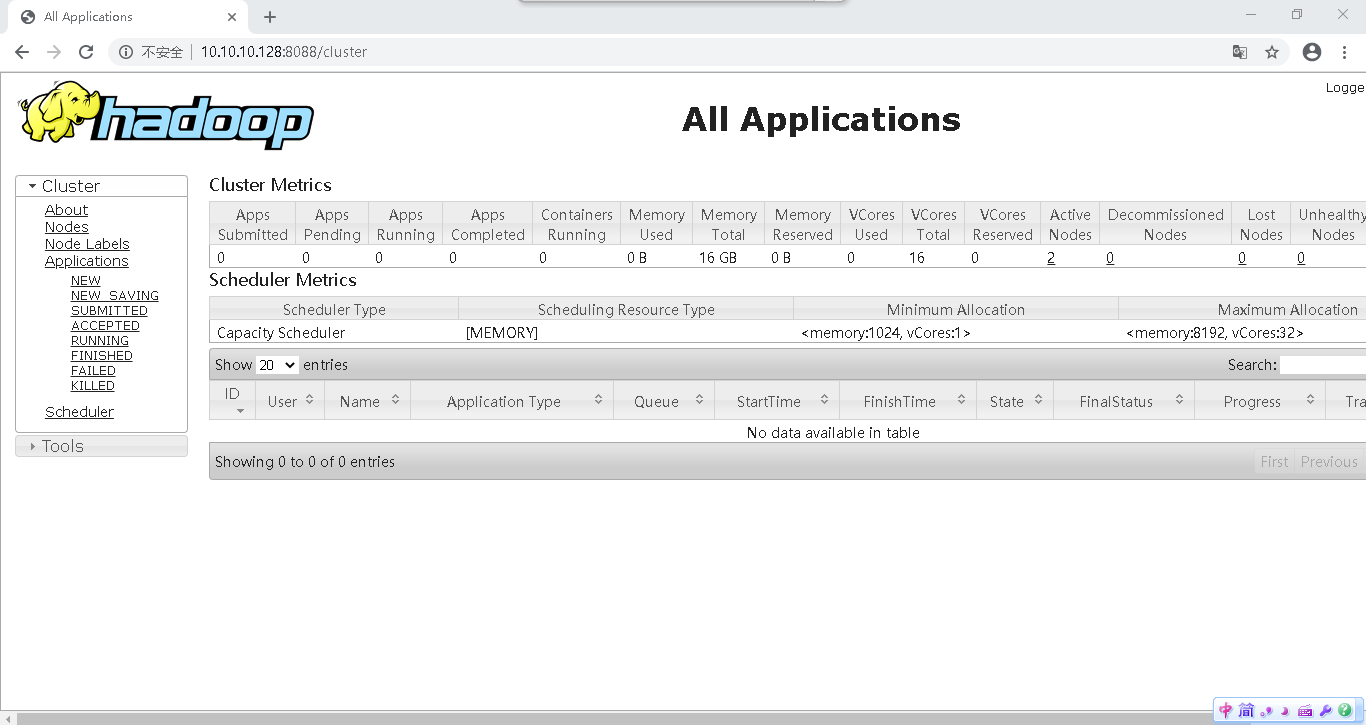Screen dimensions: 1366x725
Task: Open the Show entries count dropdown
Action: coord(277,365)
